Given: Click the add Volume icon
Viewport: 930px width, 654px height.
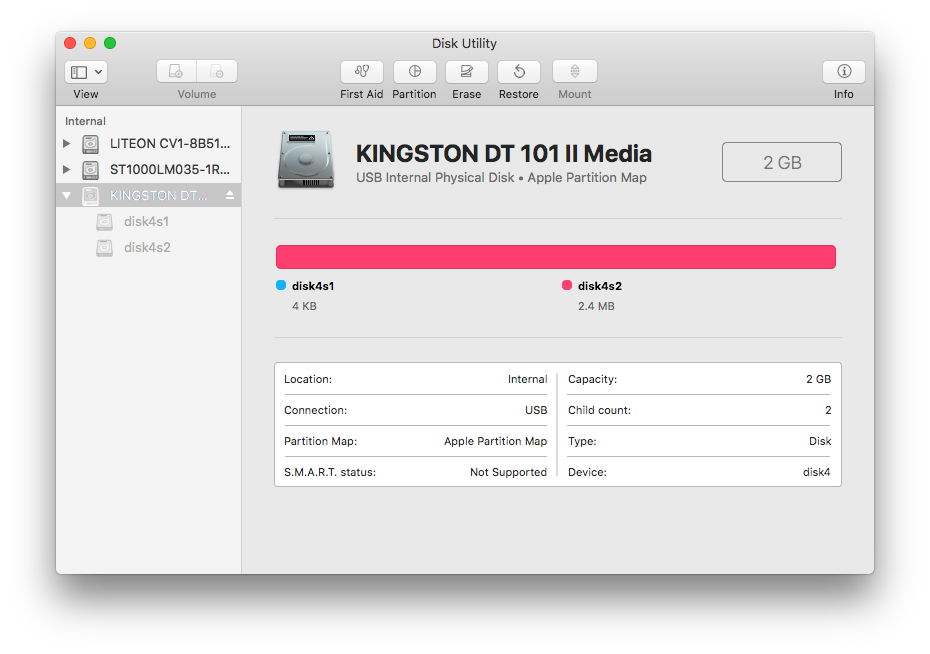Looking at the screenshot, I should click(175, 71).
